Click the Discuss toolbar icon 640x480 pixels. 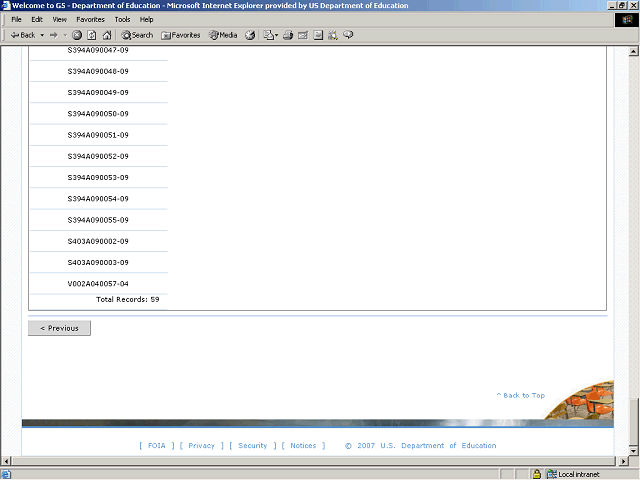[318, 35]
